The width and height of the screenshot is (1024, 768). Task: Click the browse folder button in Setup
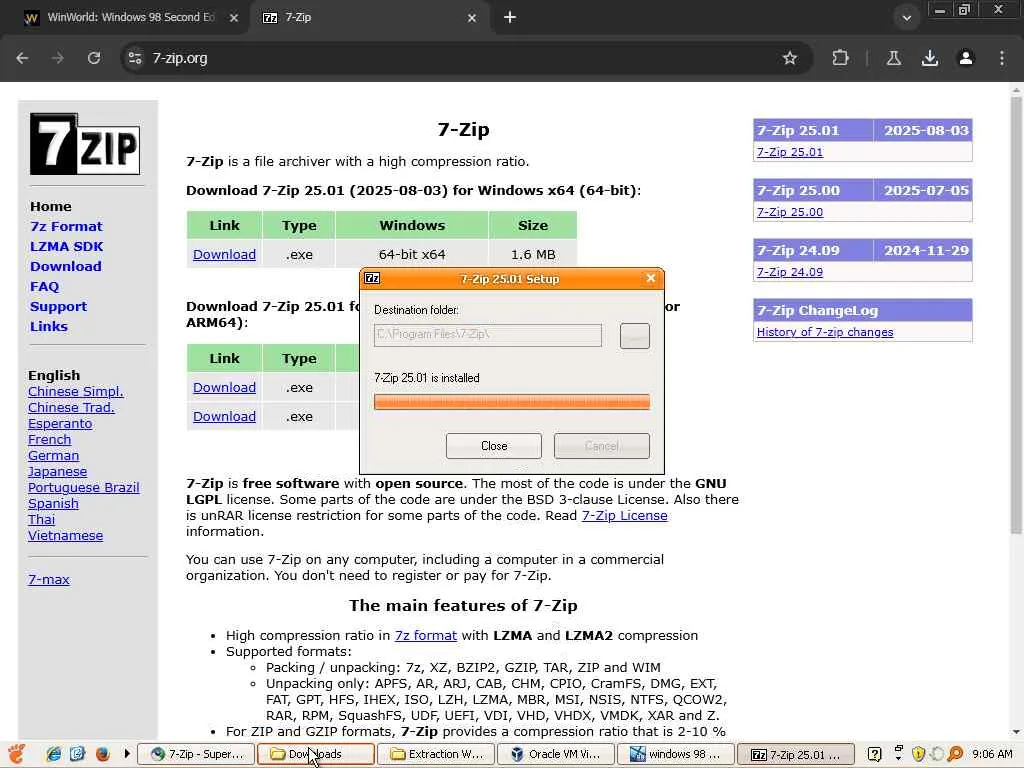point(634,336)
